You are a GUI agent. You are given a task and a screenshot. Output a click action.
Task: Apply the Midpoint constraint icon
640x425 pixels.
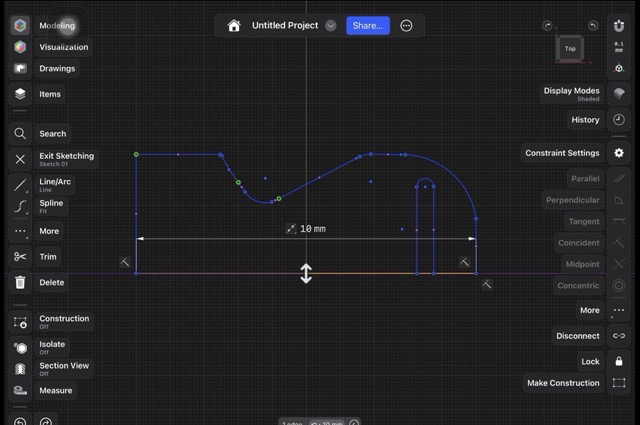pos(619,264)
